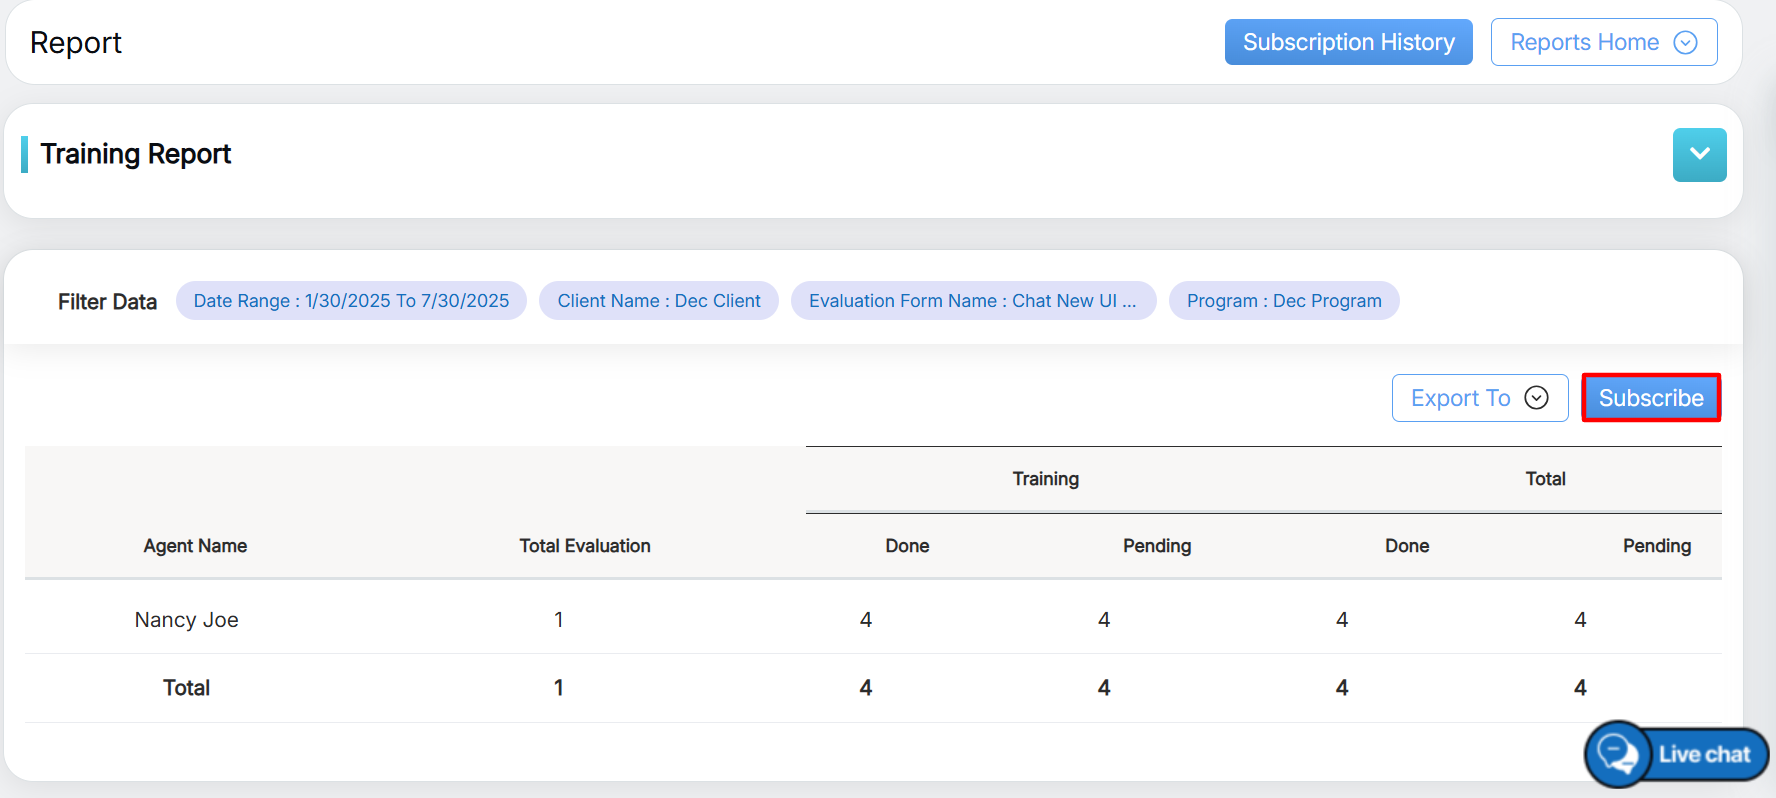Viewport: 1776px width, 798px height.
Task: Click the Training group header
Action: click(1045, 479)
